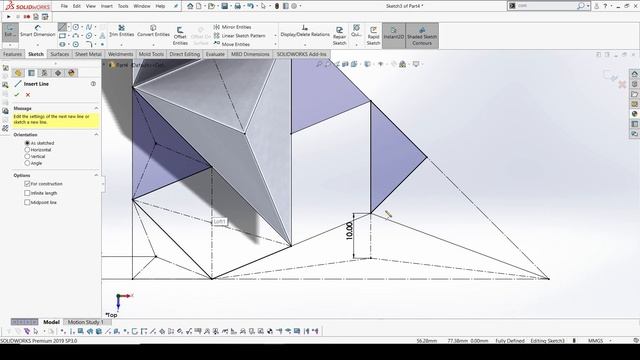Toggle Shaded Sketch Contours
Viewport: 640px width, 360px height.
coord(422,36)
